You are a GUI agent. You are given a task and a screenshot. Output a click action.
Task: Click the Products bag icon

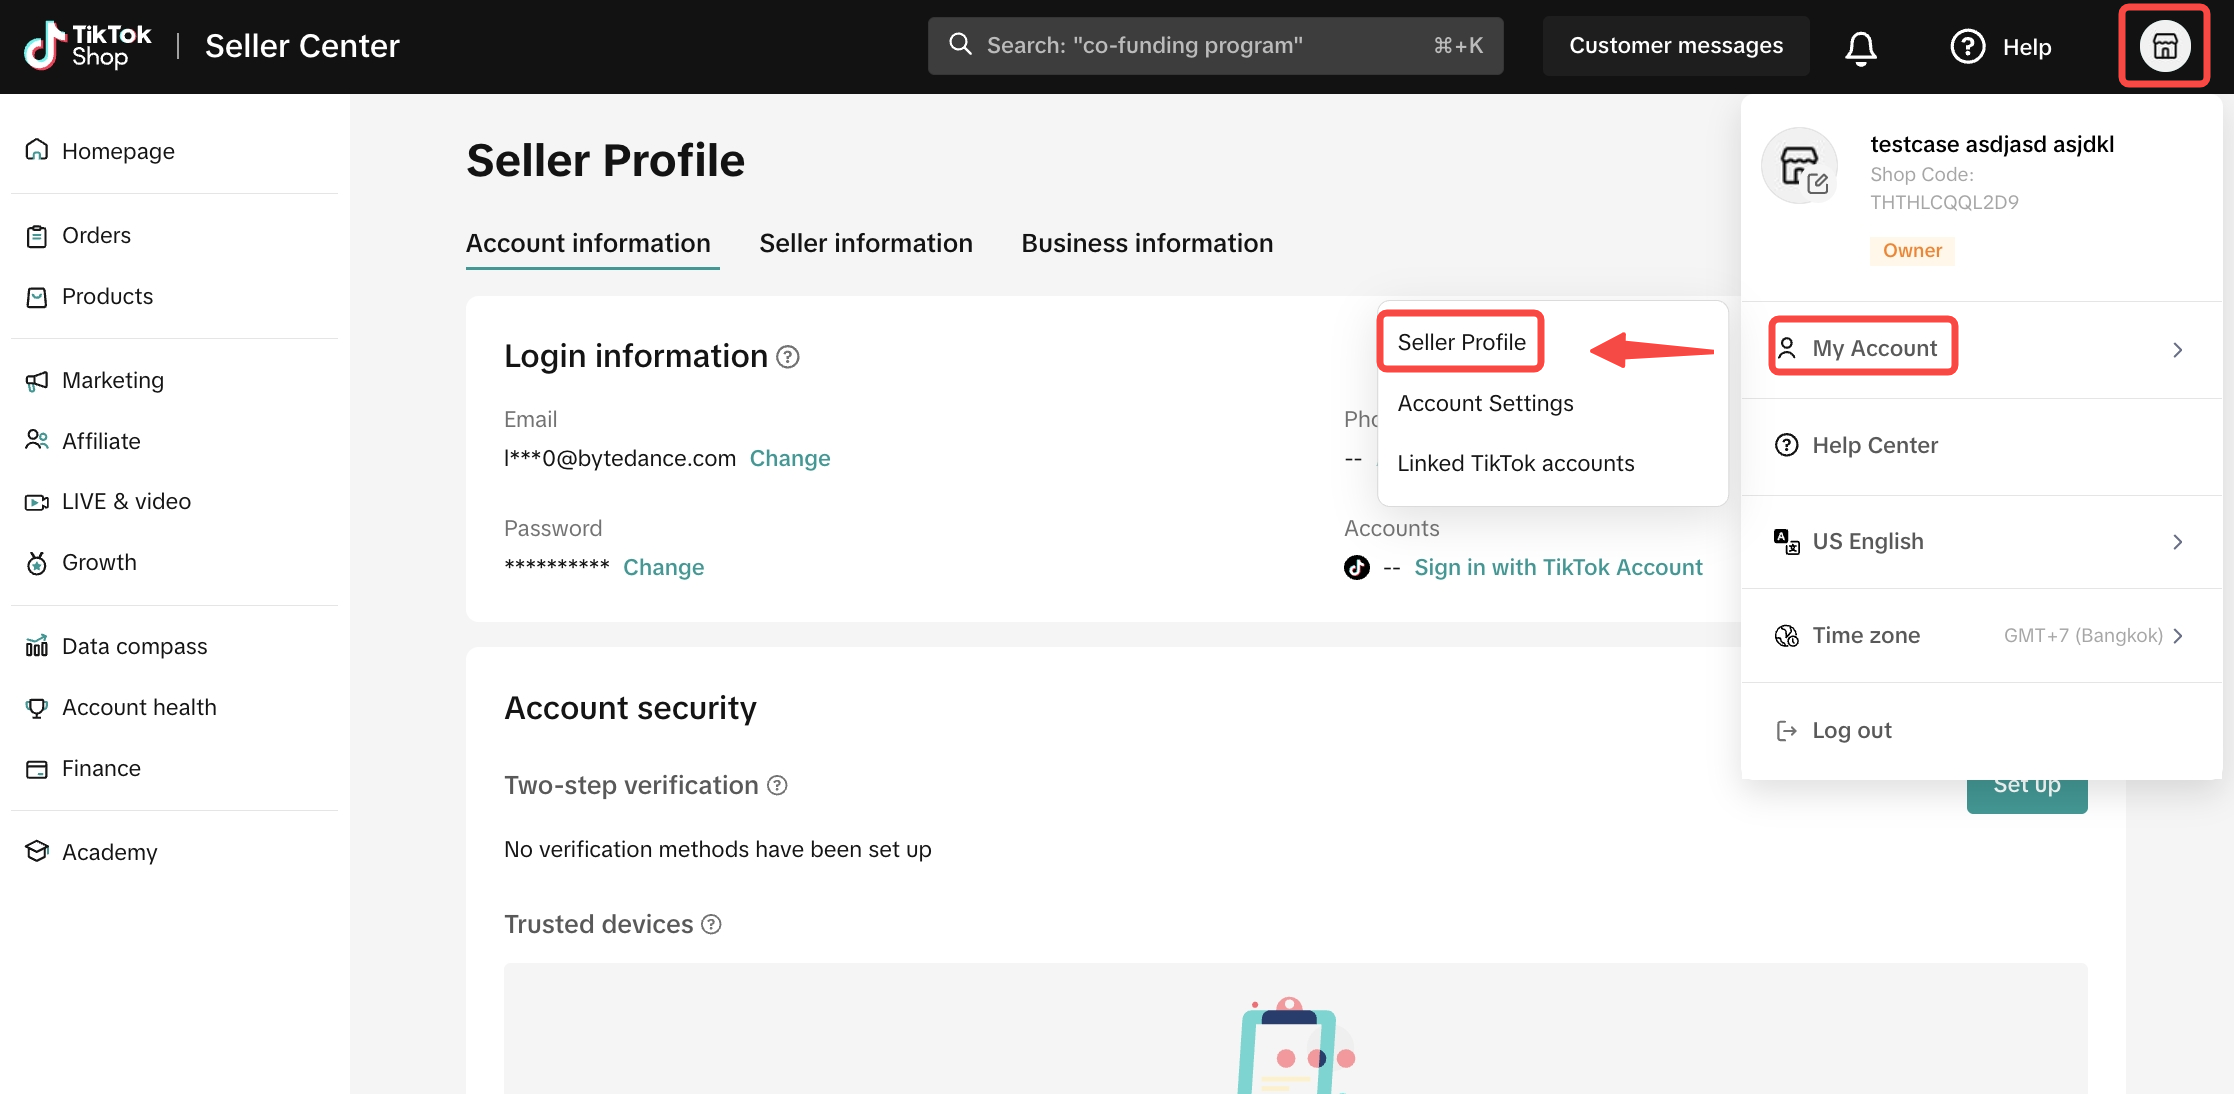(37, 297)
